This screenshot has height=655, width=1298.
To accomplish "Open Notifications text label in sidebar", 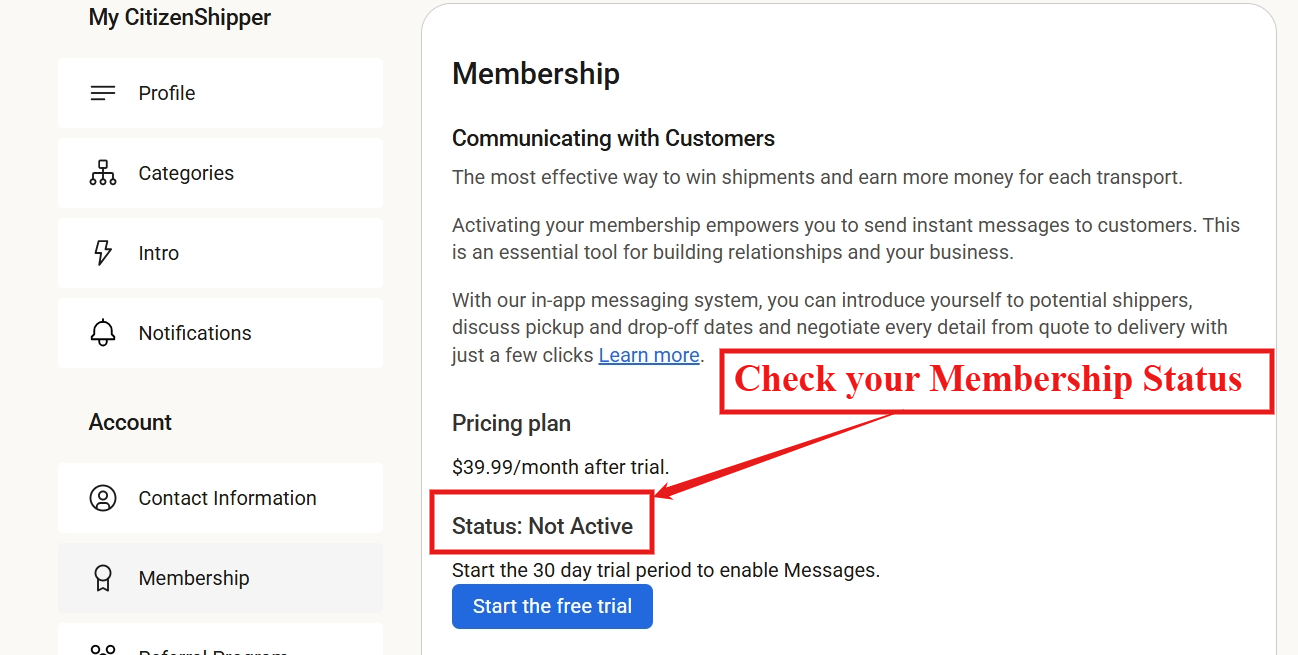I will (x=195, y=333).
